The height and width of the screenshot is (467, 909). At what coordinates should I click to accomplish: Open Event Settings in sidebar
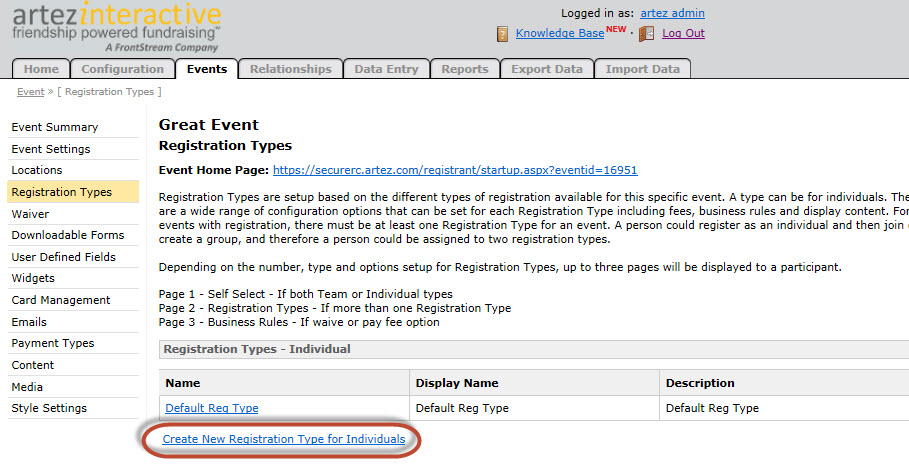(73, 149)
